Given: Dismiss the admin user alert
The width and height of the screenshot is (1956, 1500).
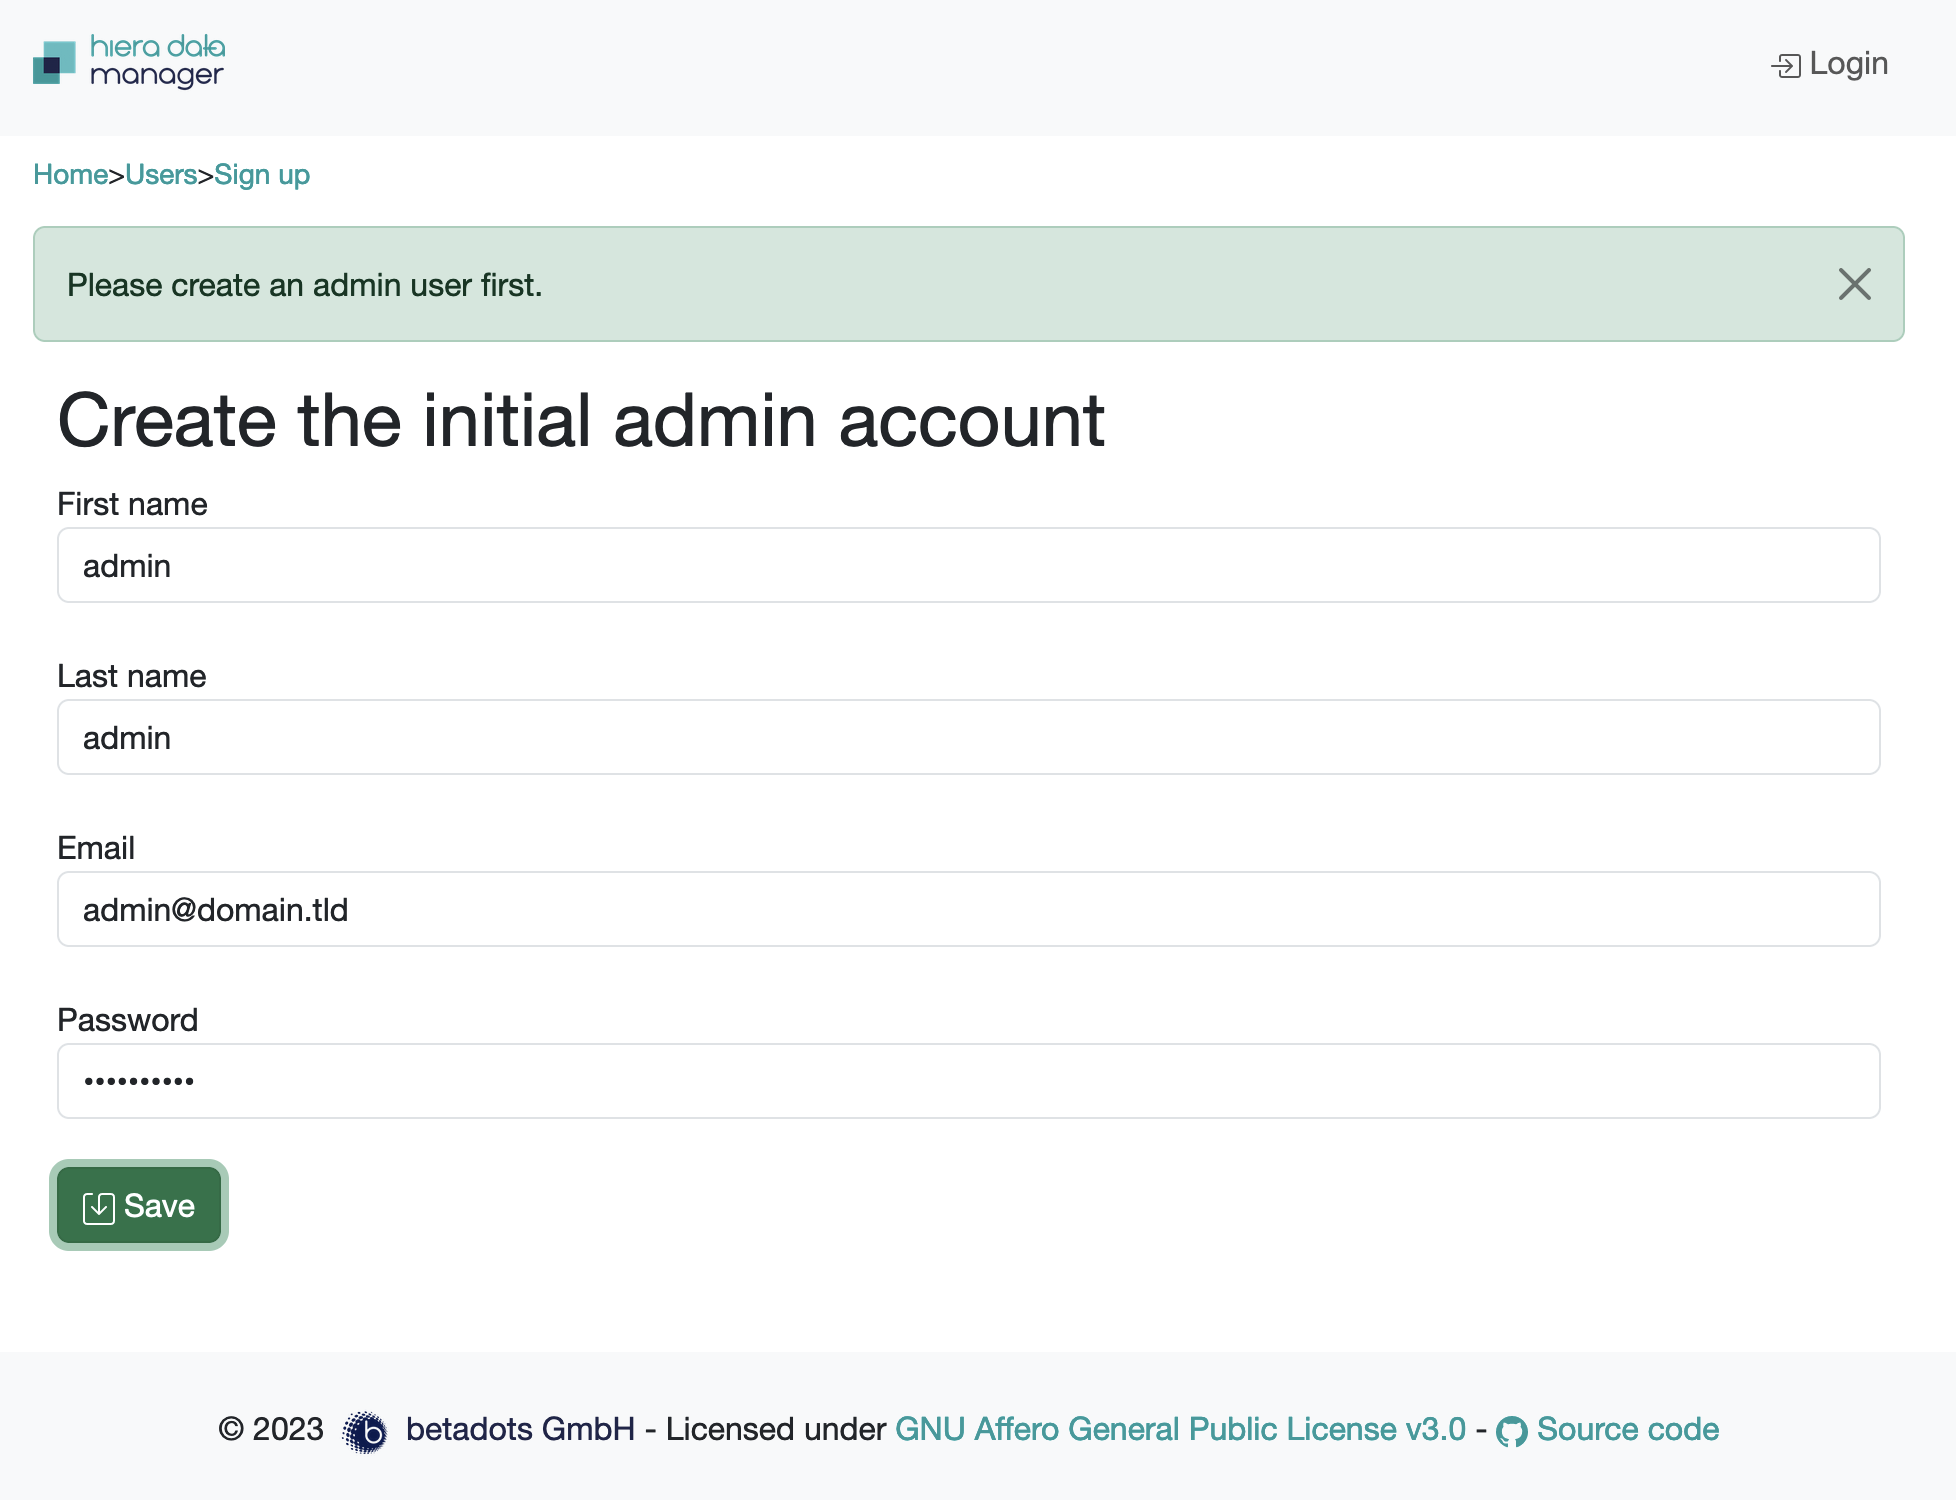Looking at the screenshot, I should (x=1854, y=284).
